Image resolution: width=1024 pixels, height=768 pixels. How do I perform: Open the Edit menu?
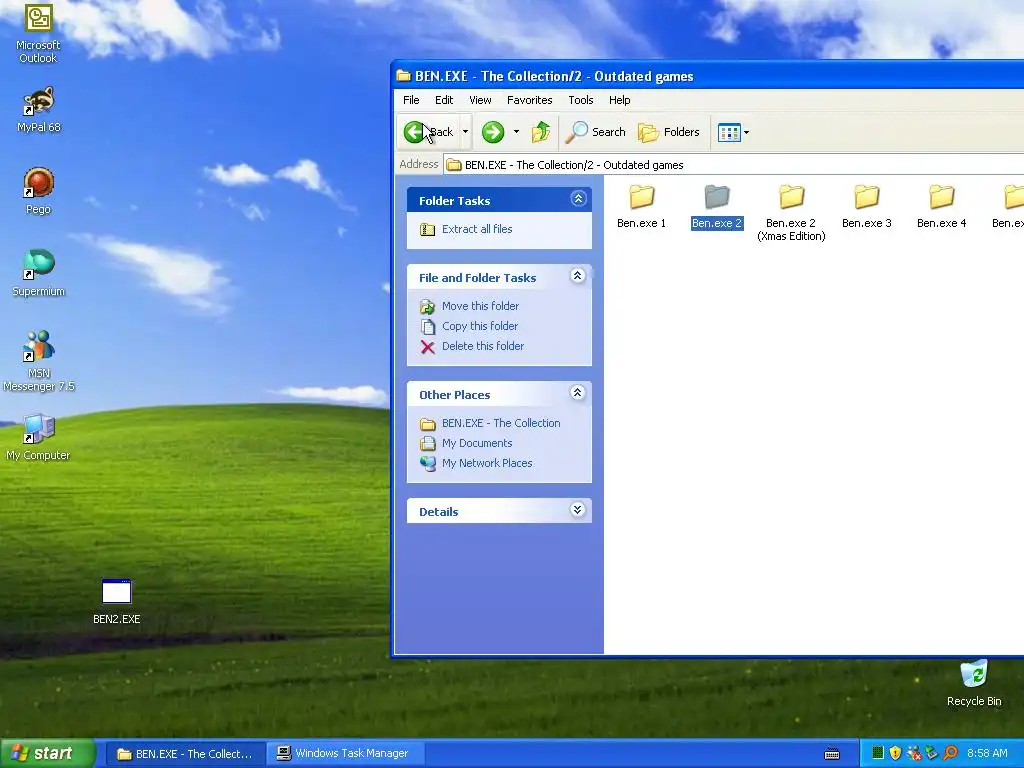[x=444, y=100]
